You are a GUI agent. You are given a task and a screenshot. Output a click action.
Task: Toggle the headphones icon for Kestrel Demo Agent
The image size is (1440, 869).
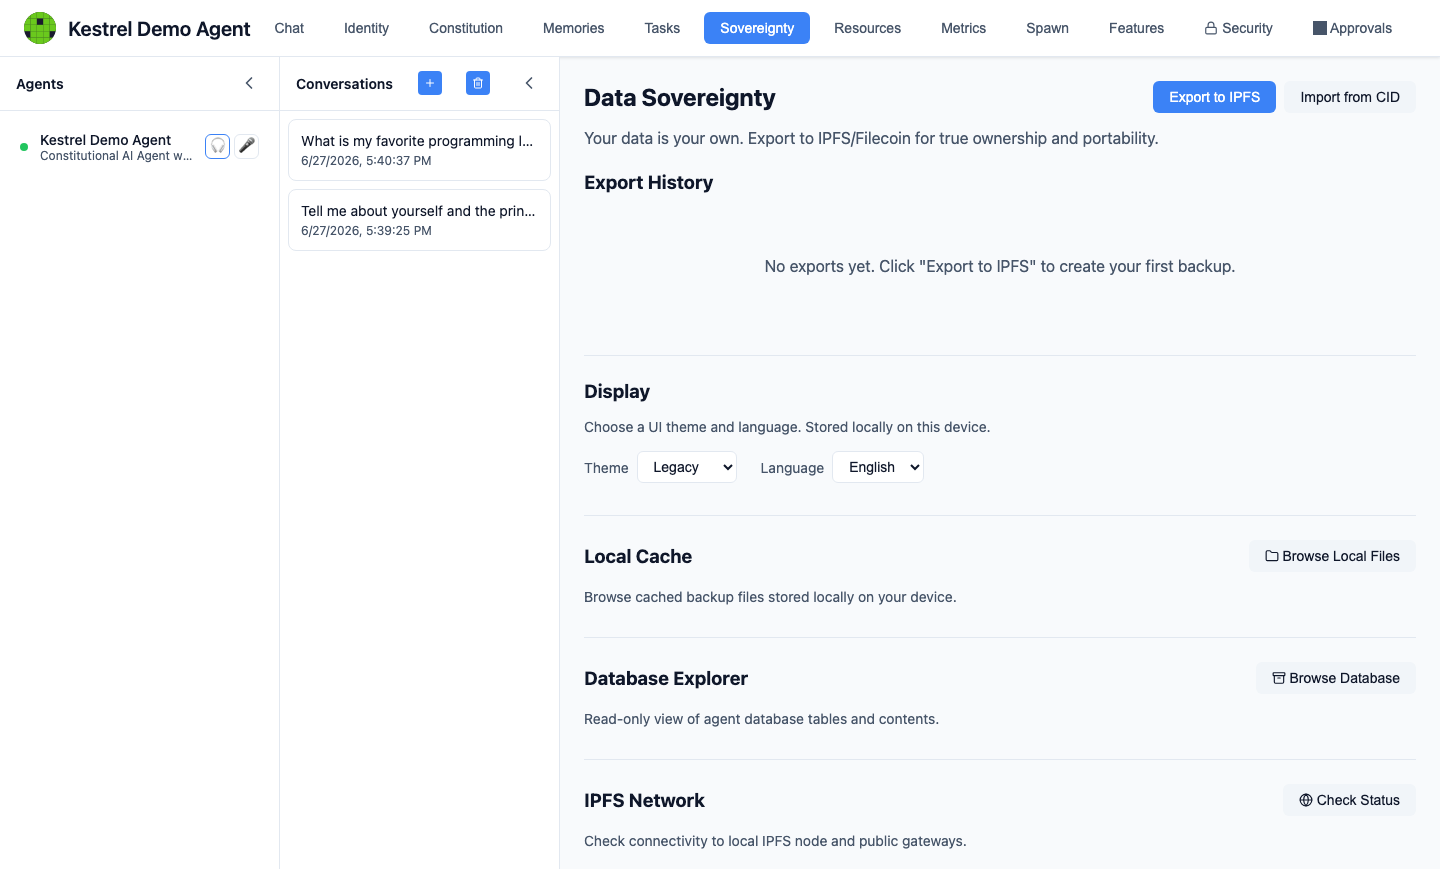[218, 146]
